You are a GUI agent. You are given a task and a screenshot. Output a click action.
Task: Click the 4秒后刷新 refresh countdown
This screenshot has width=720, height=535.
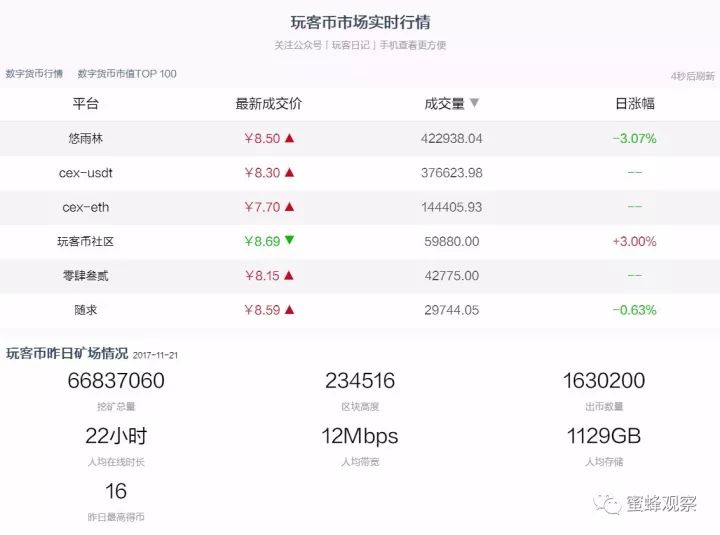click(x=692, y=76)
